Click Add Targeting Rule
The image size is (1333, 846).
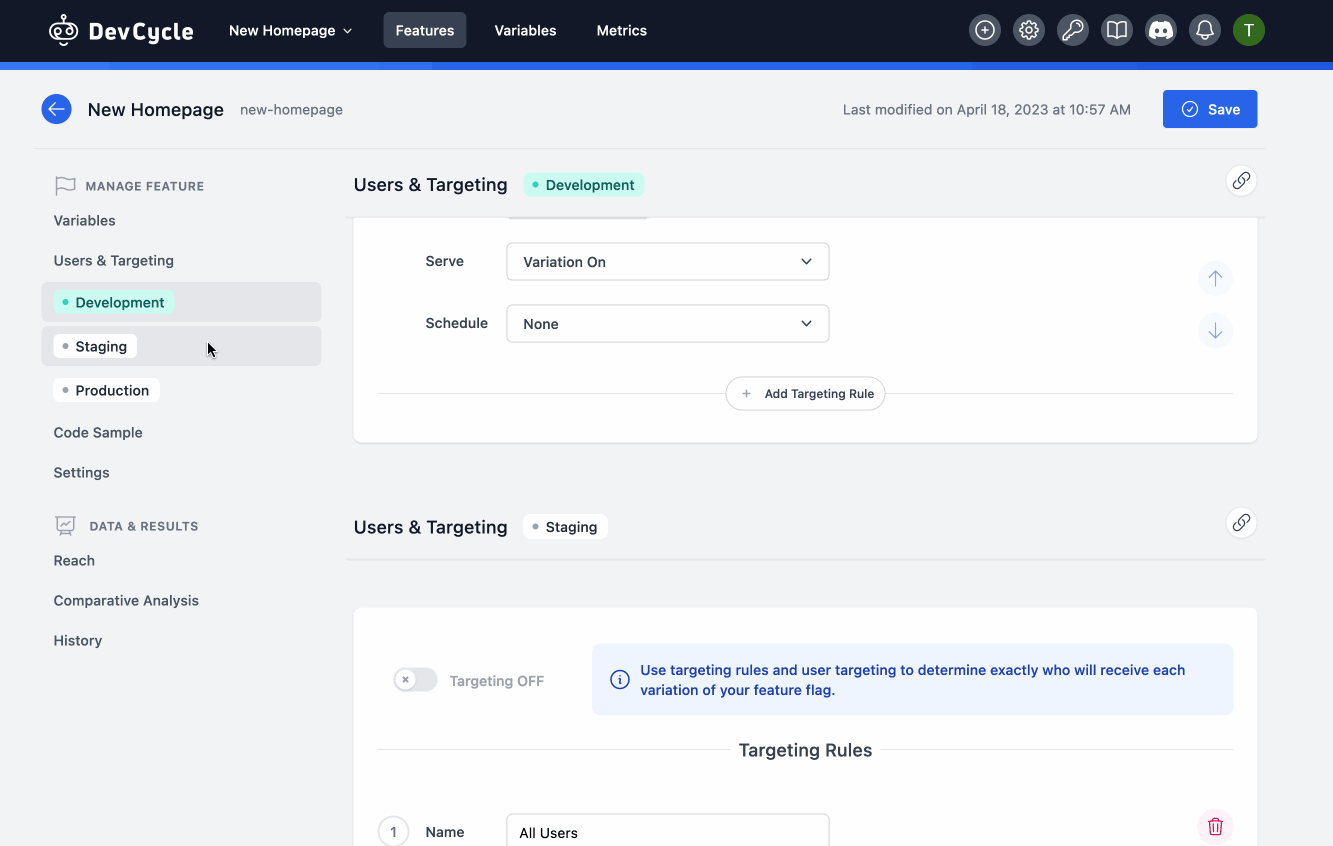coord(805,393)
